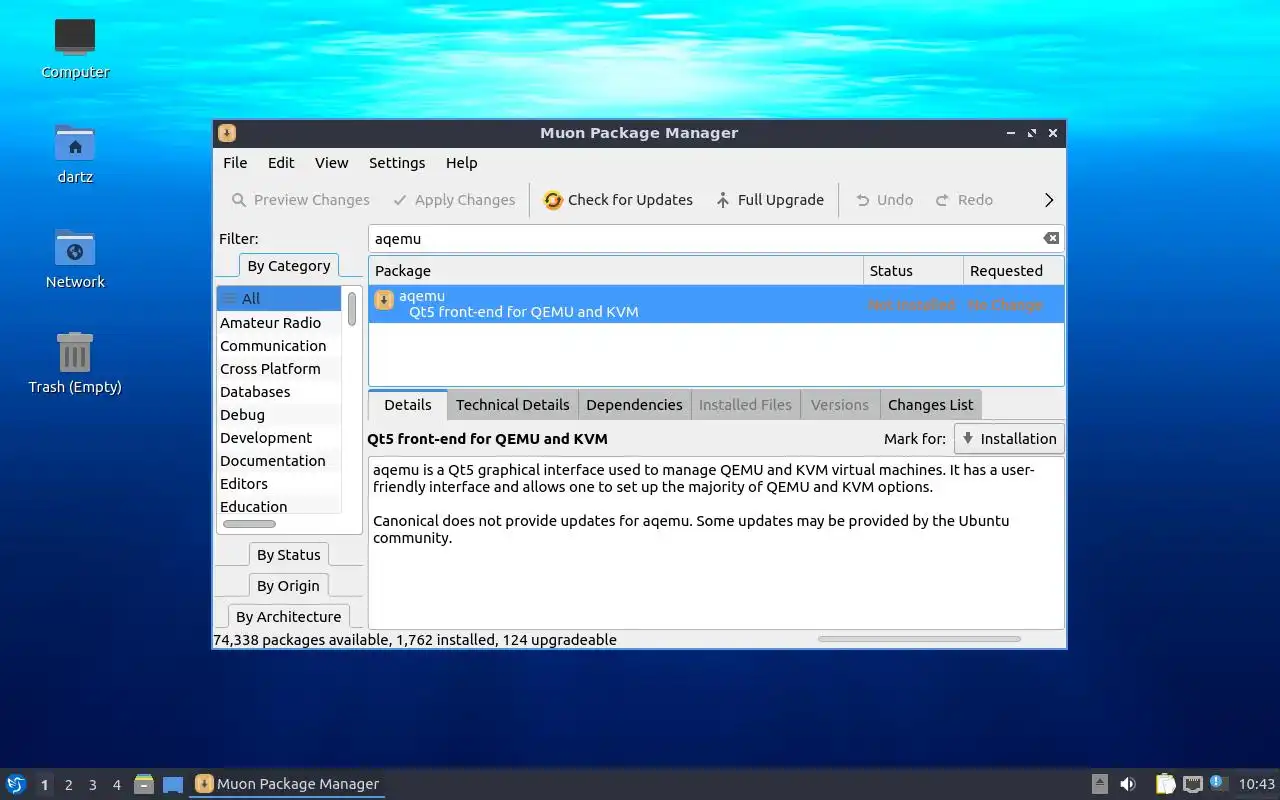Open the Settings menu
The width and height of the screenshot is (1280, 800).
397,163
